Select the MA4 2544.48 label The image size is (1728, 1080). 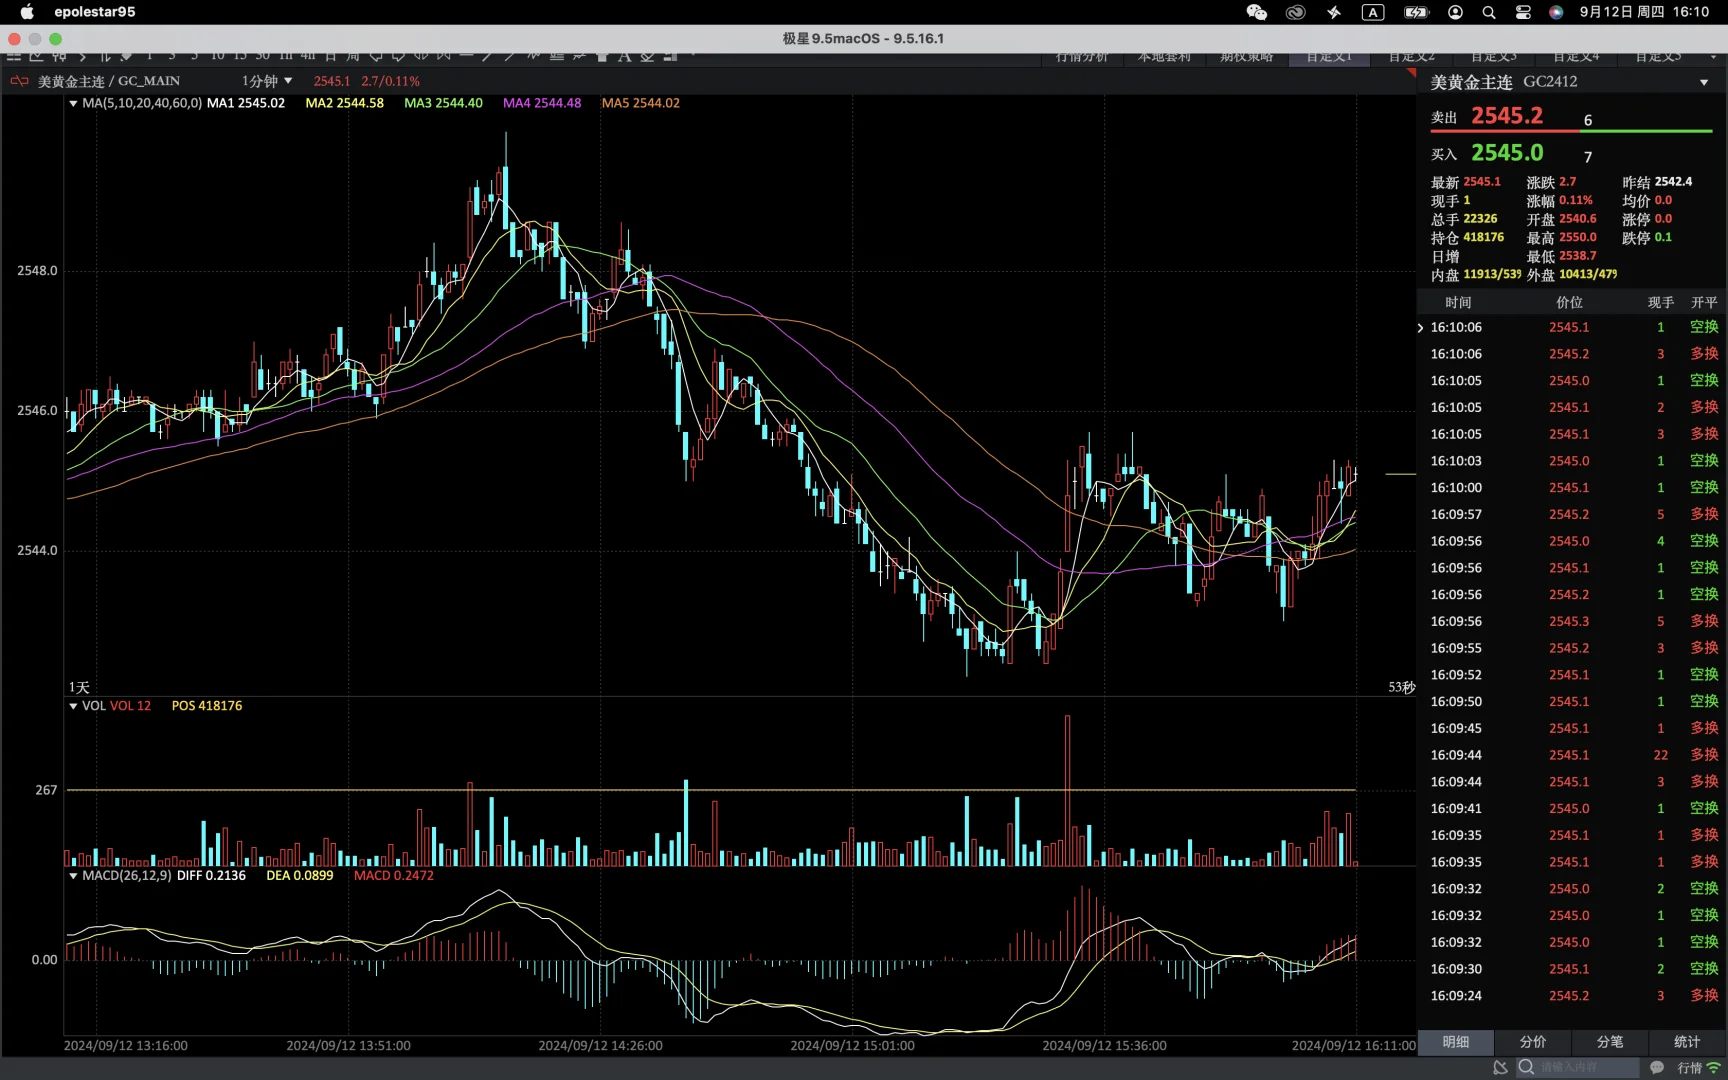542,103
